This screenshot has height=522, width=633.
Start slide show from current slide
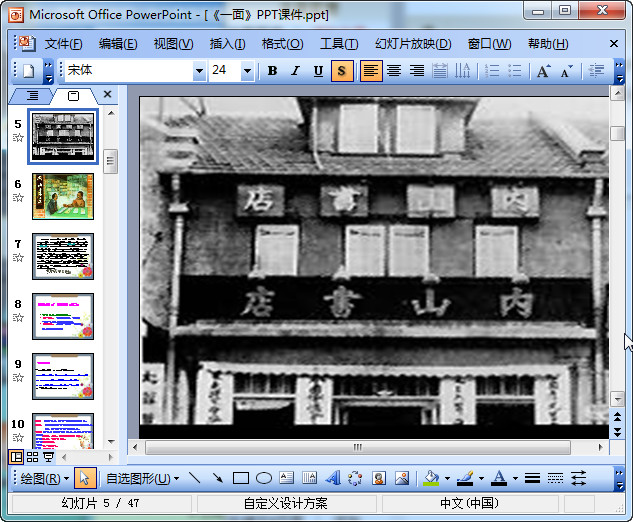click(48, 457)
